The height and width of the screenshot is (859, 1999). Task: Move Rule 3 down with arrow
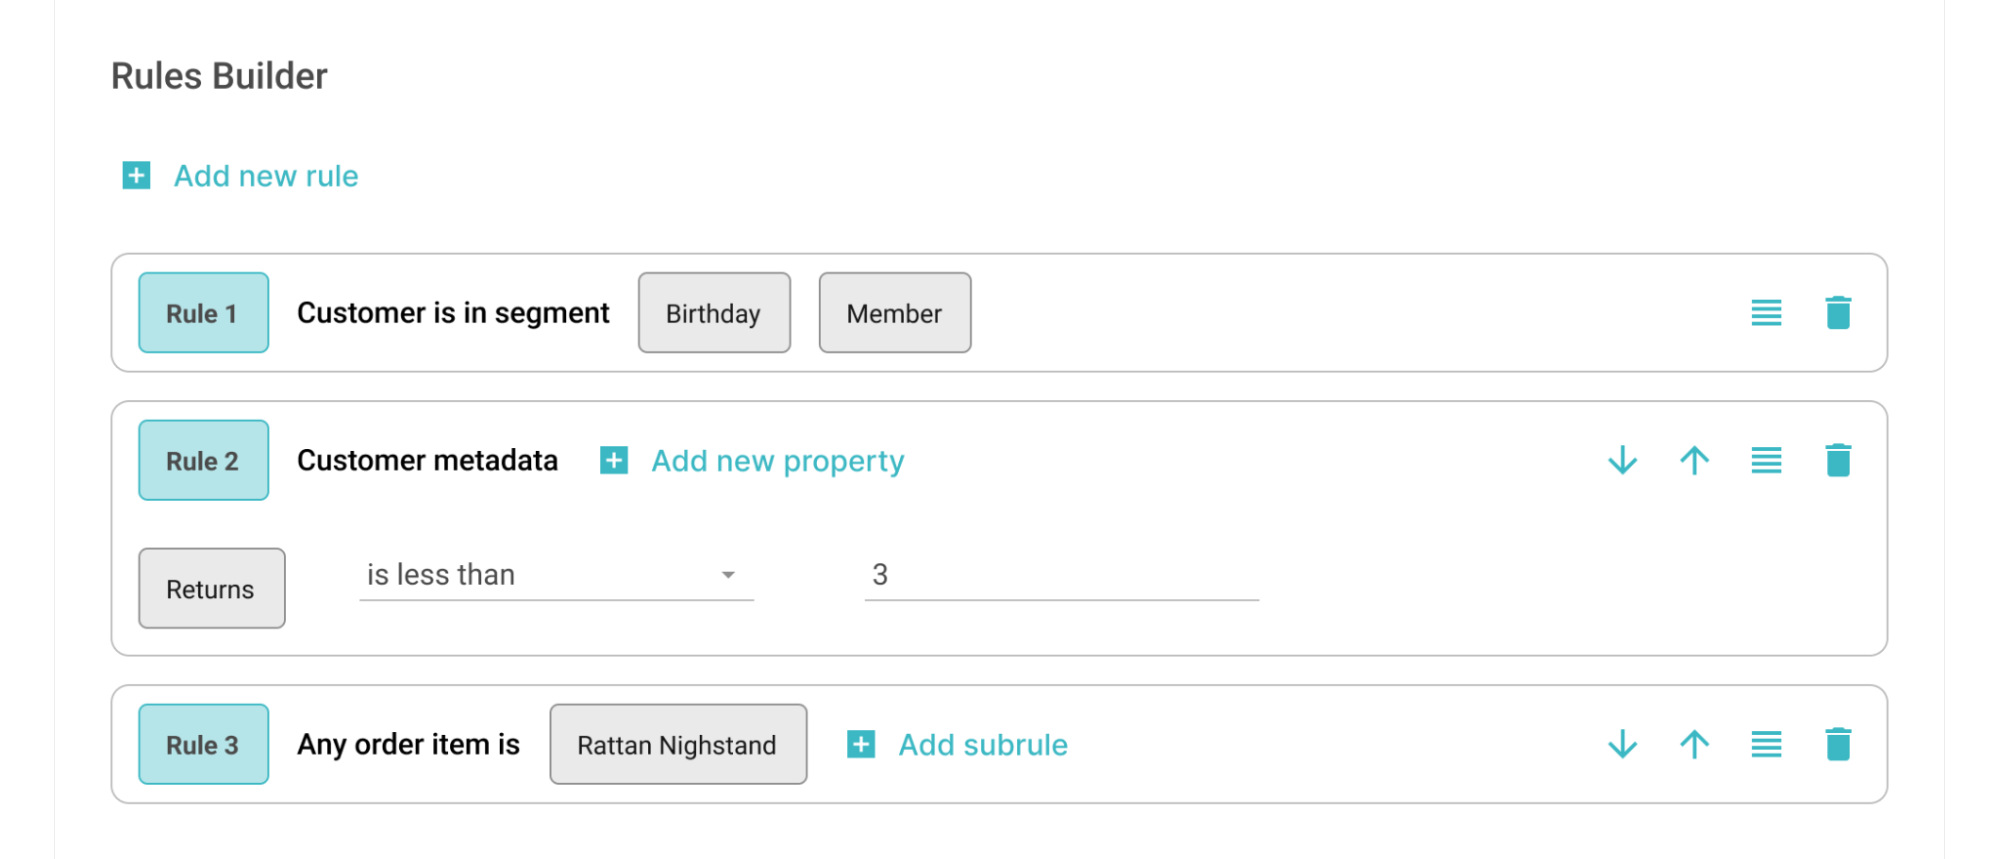pyautogui.click(x=1622, y=745)
